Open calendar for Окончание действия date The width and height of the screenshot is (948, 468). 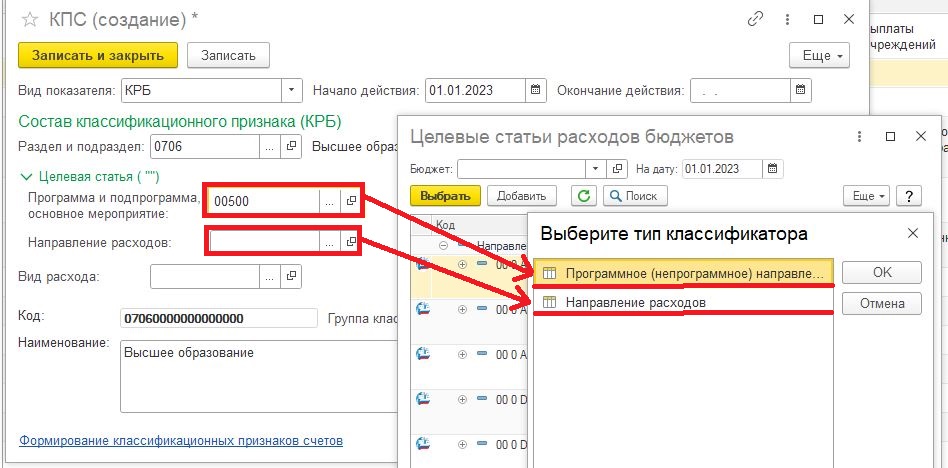click(x=800, y=90)
